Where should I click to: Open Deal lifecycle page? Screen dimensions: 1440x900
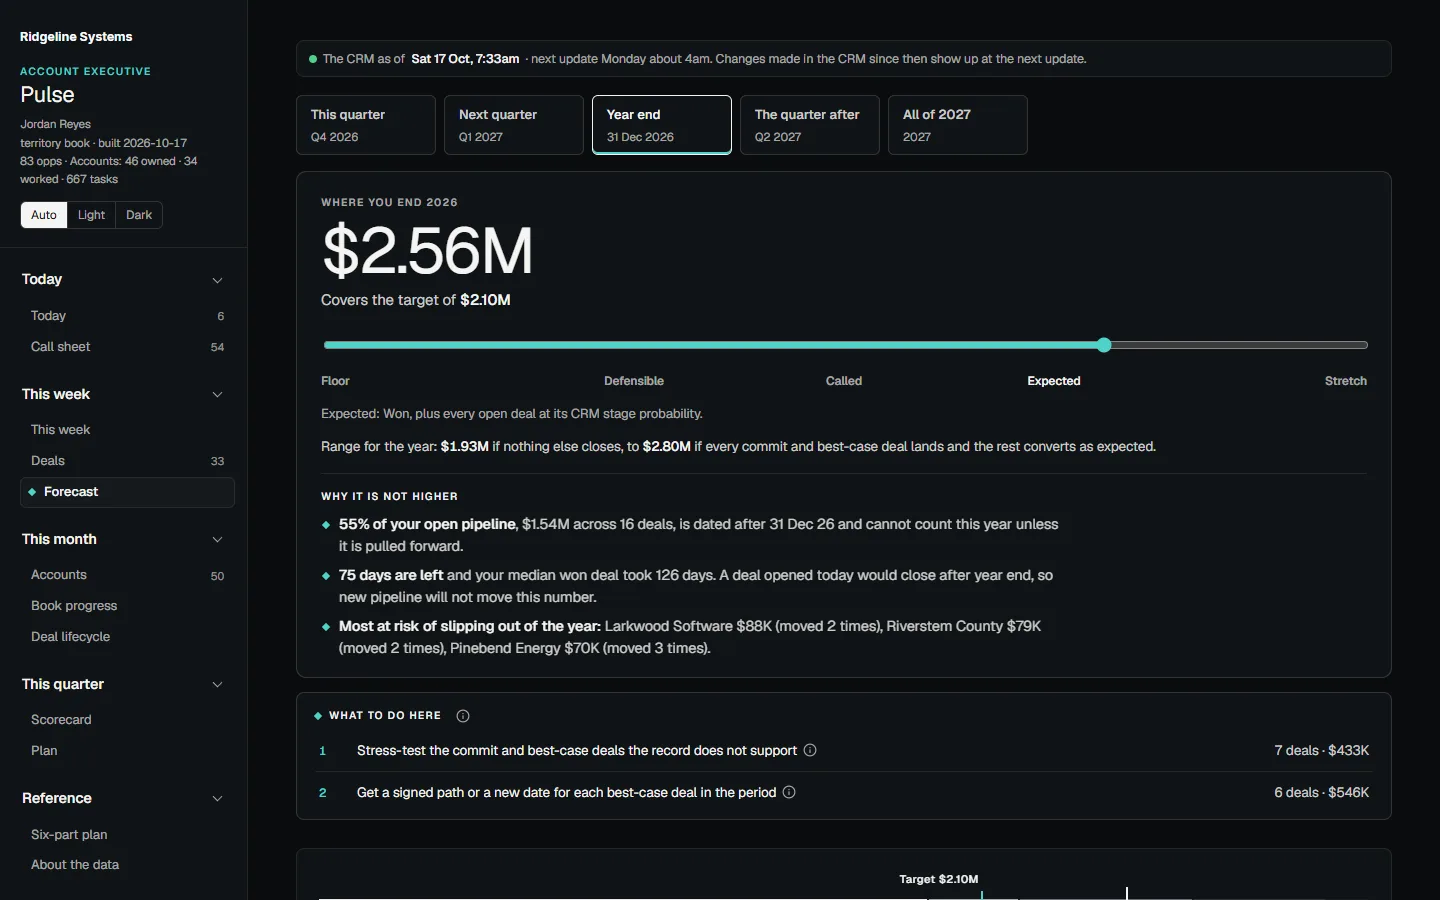(127, 637)
